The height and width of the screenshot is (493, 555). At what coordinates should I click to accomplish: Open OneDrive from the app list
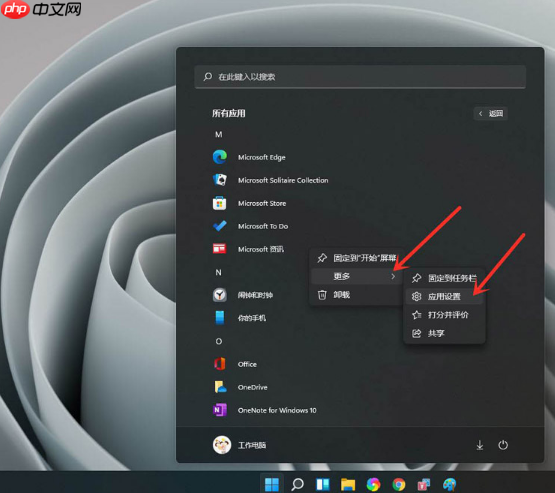(240, 387)
